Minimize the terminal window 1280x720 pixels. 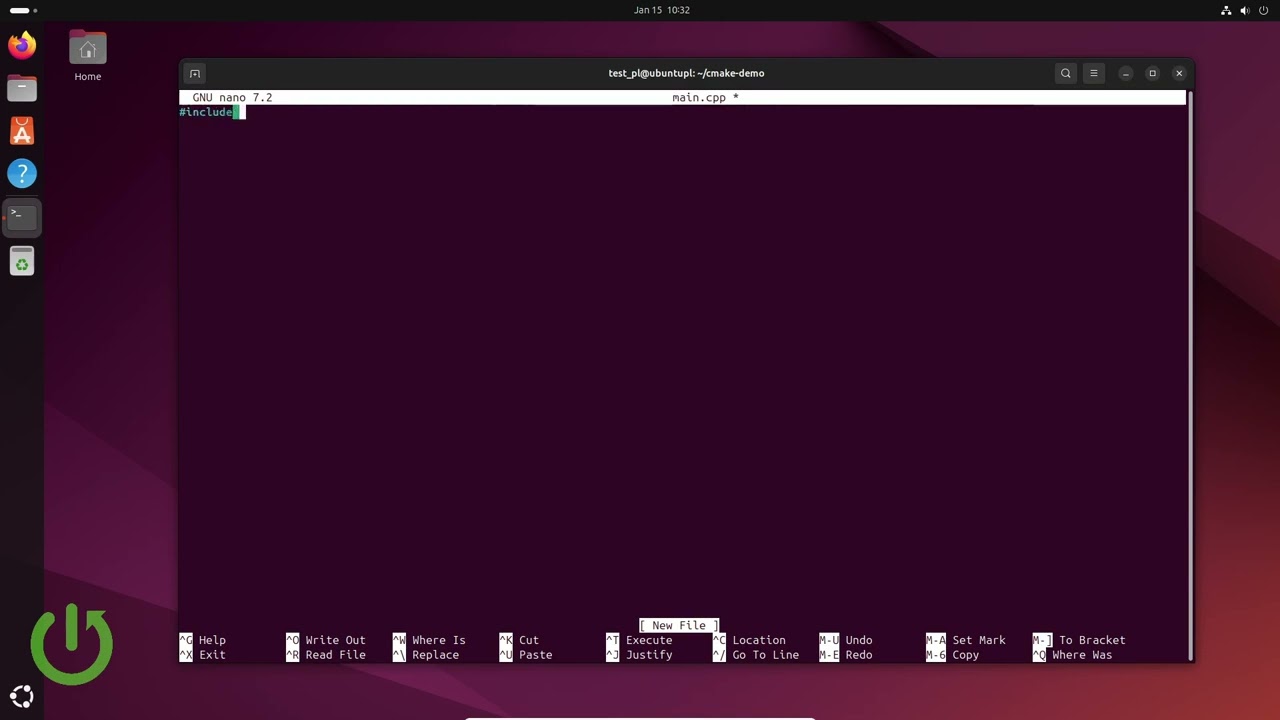pos(1125,73)
